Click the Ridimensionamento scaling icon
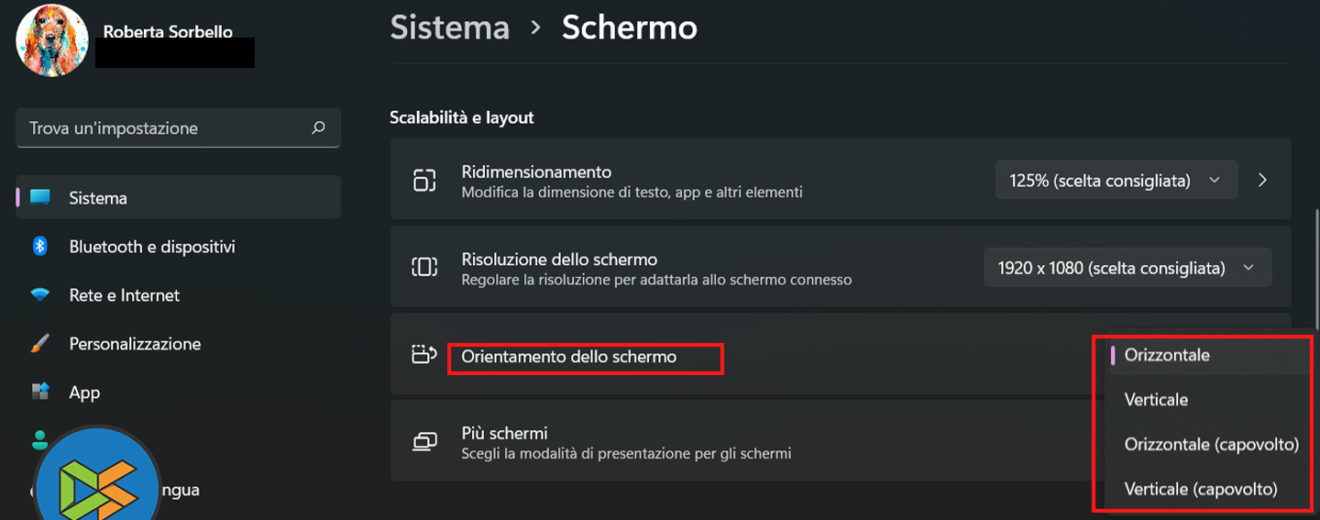1320x520 pixels. point(425,180)
